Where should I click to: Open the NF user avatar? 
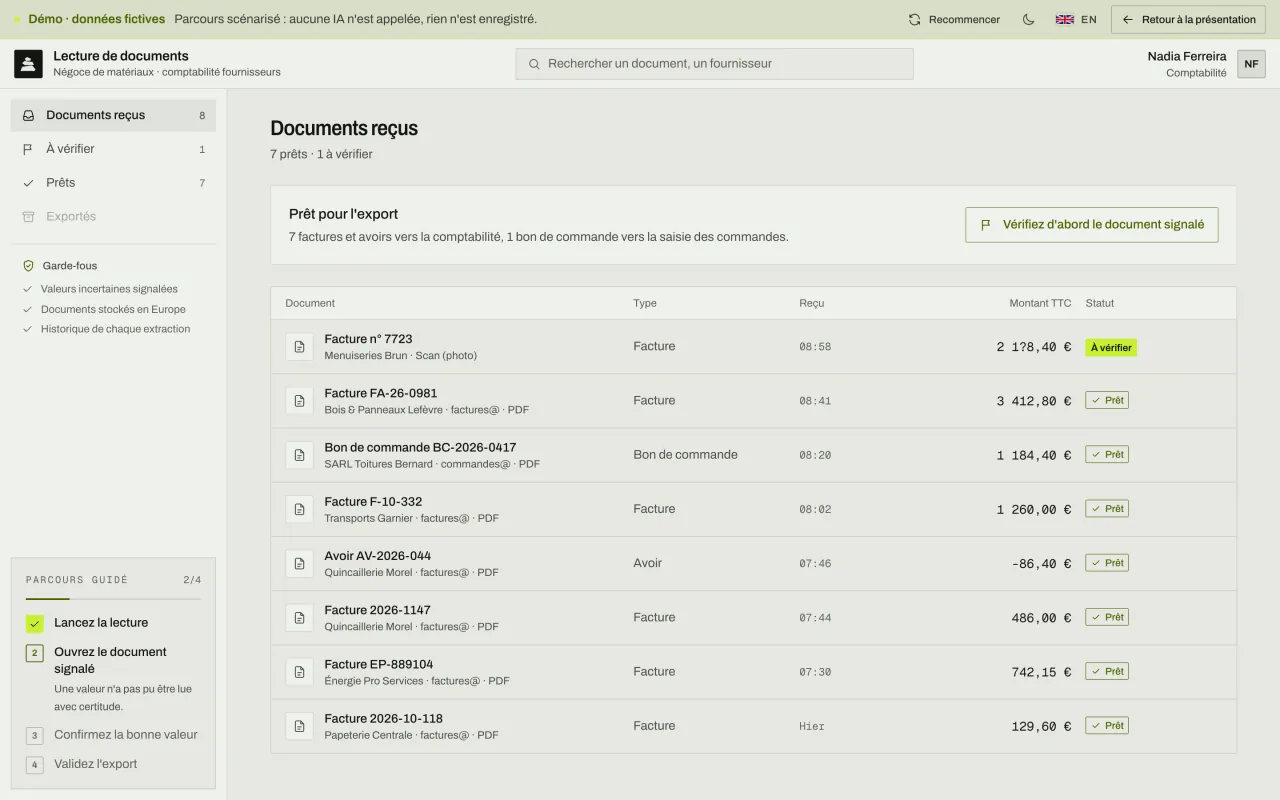click(1251, 64)
